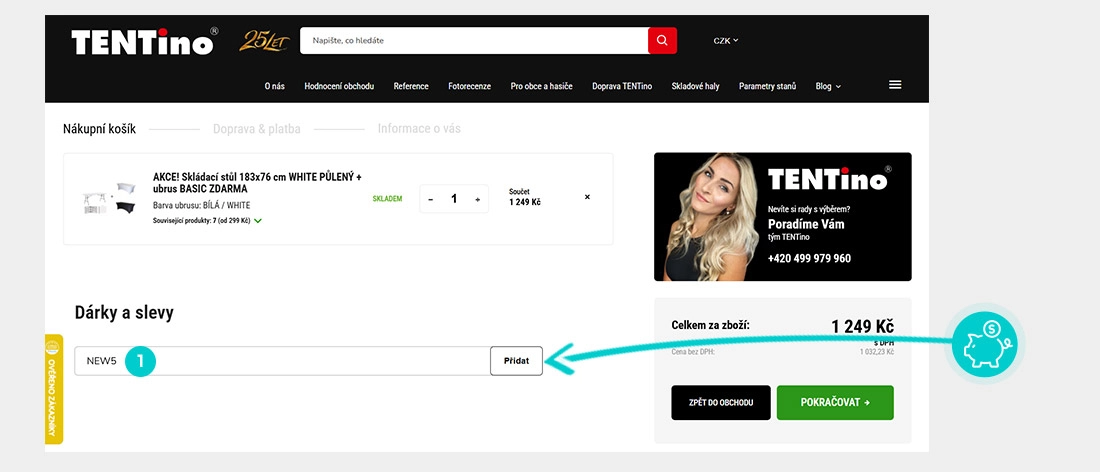Click the Ověřeno zákazníky side badge

tap(54, 389)
